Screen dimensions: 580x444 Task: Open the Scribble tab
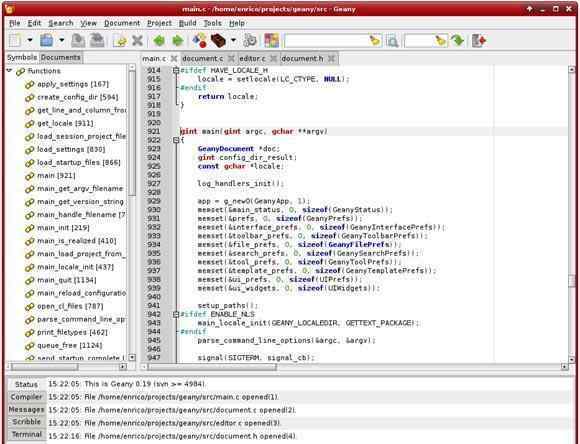26,422
